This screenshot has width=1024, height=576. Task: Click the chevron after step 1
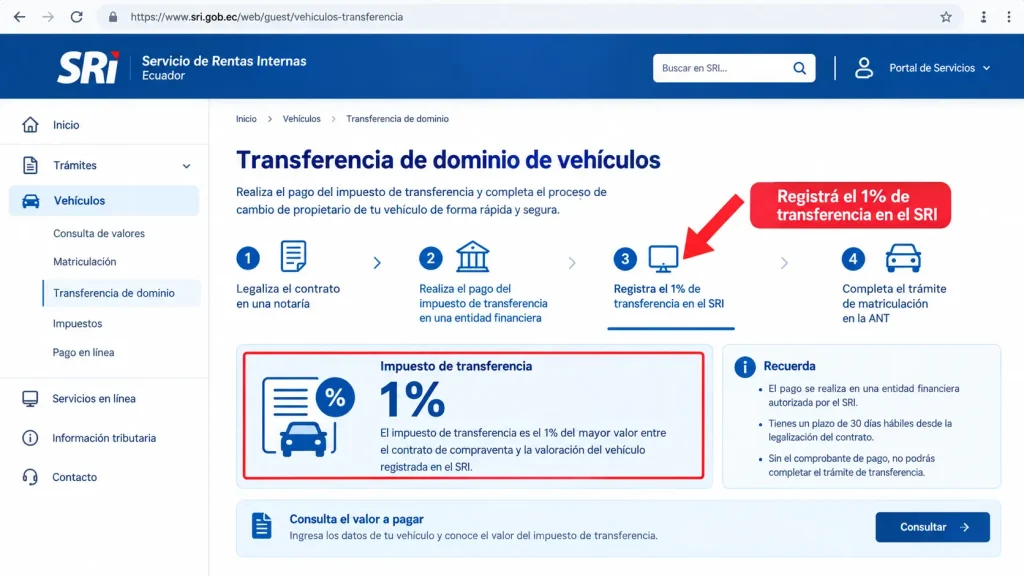tap(377, 263)
